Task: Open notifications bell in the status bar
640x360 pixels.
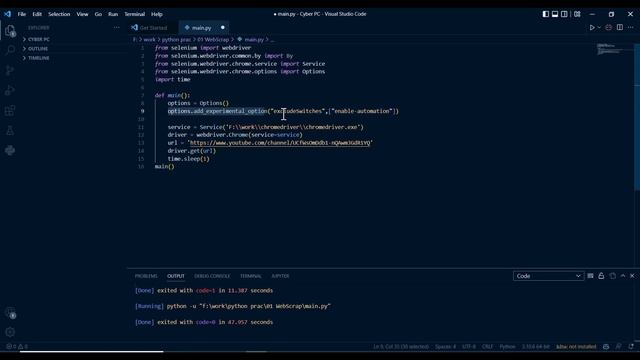Action: pyautogui.click(x=631, y=347)
